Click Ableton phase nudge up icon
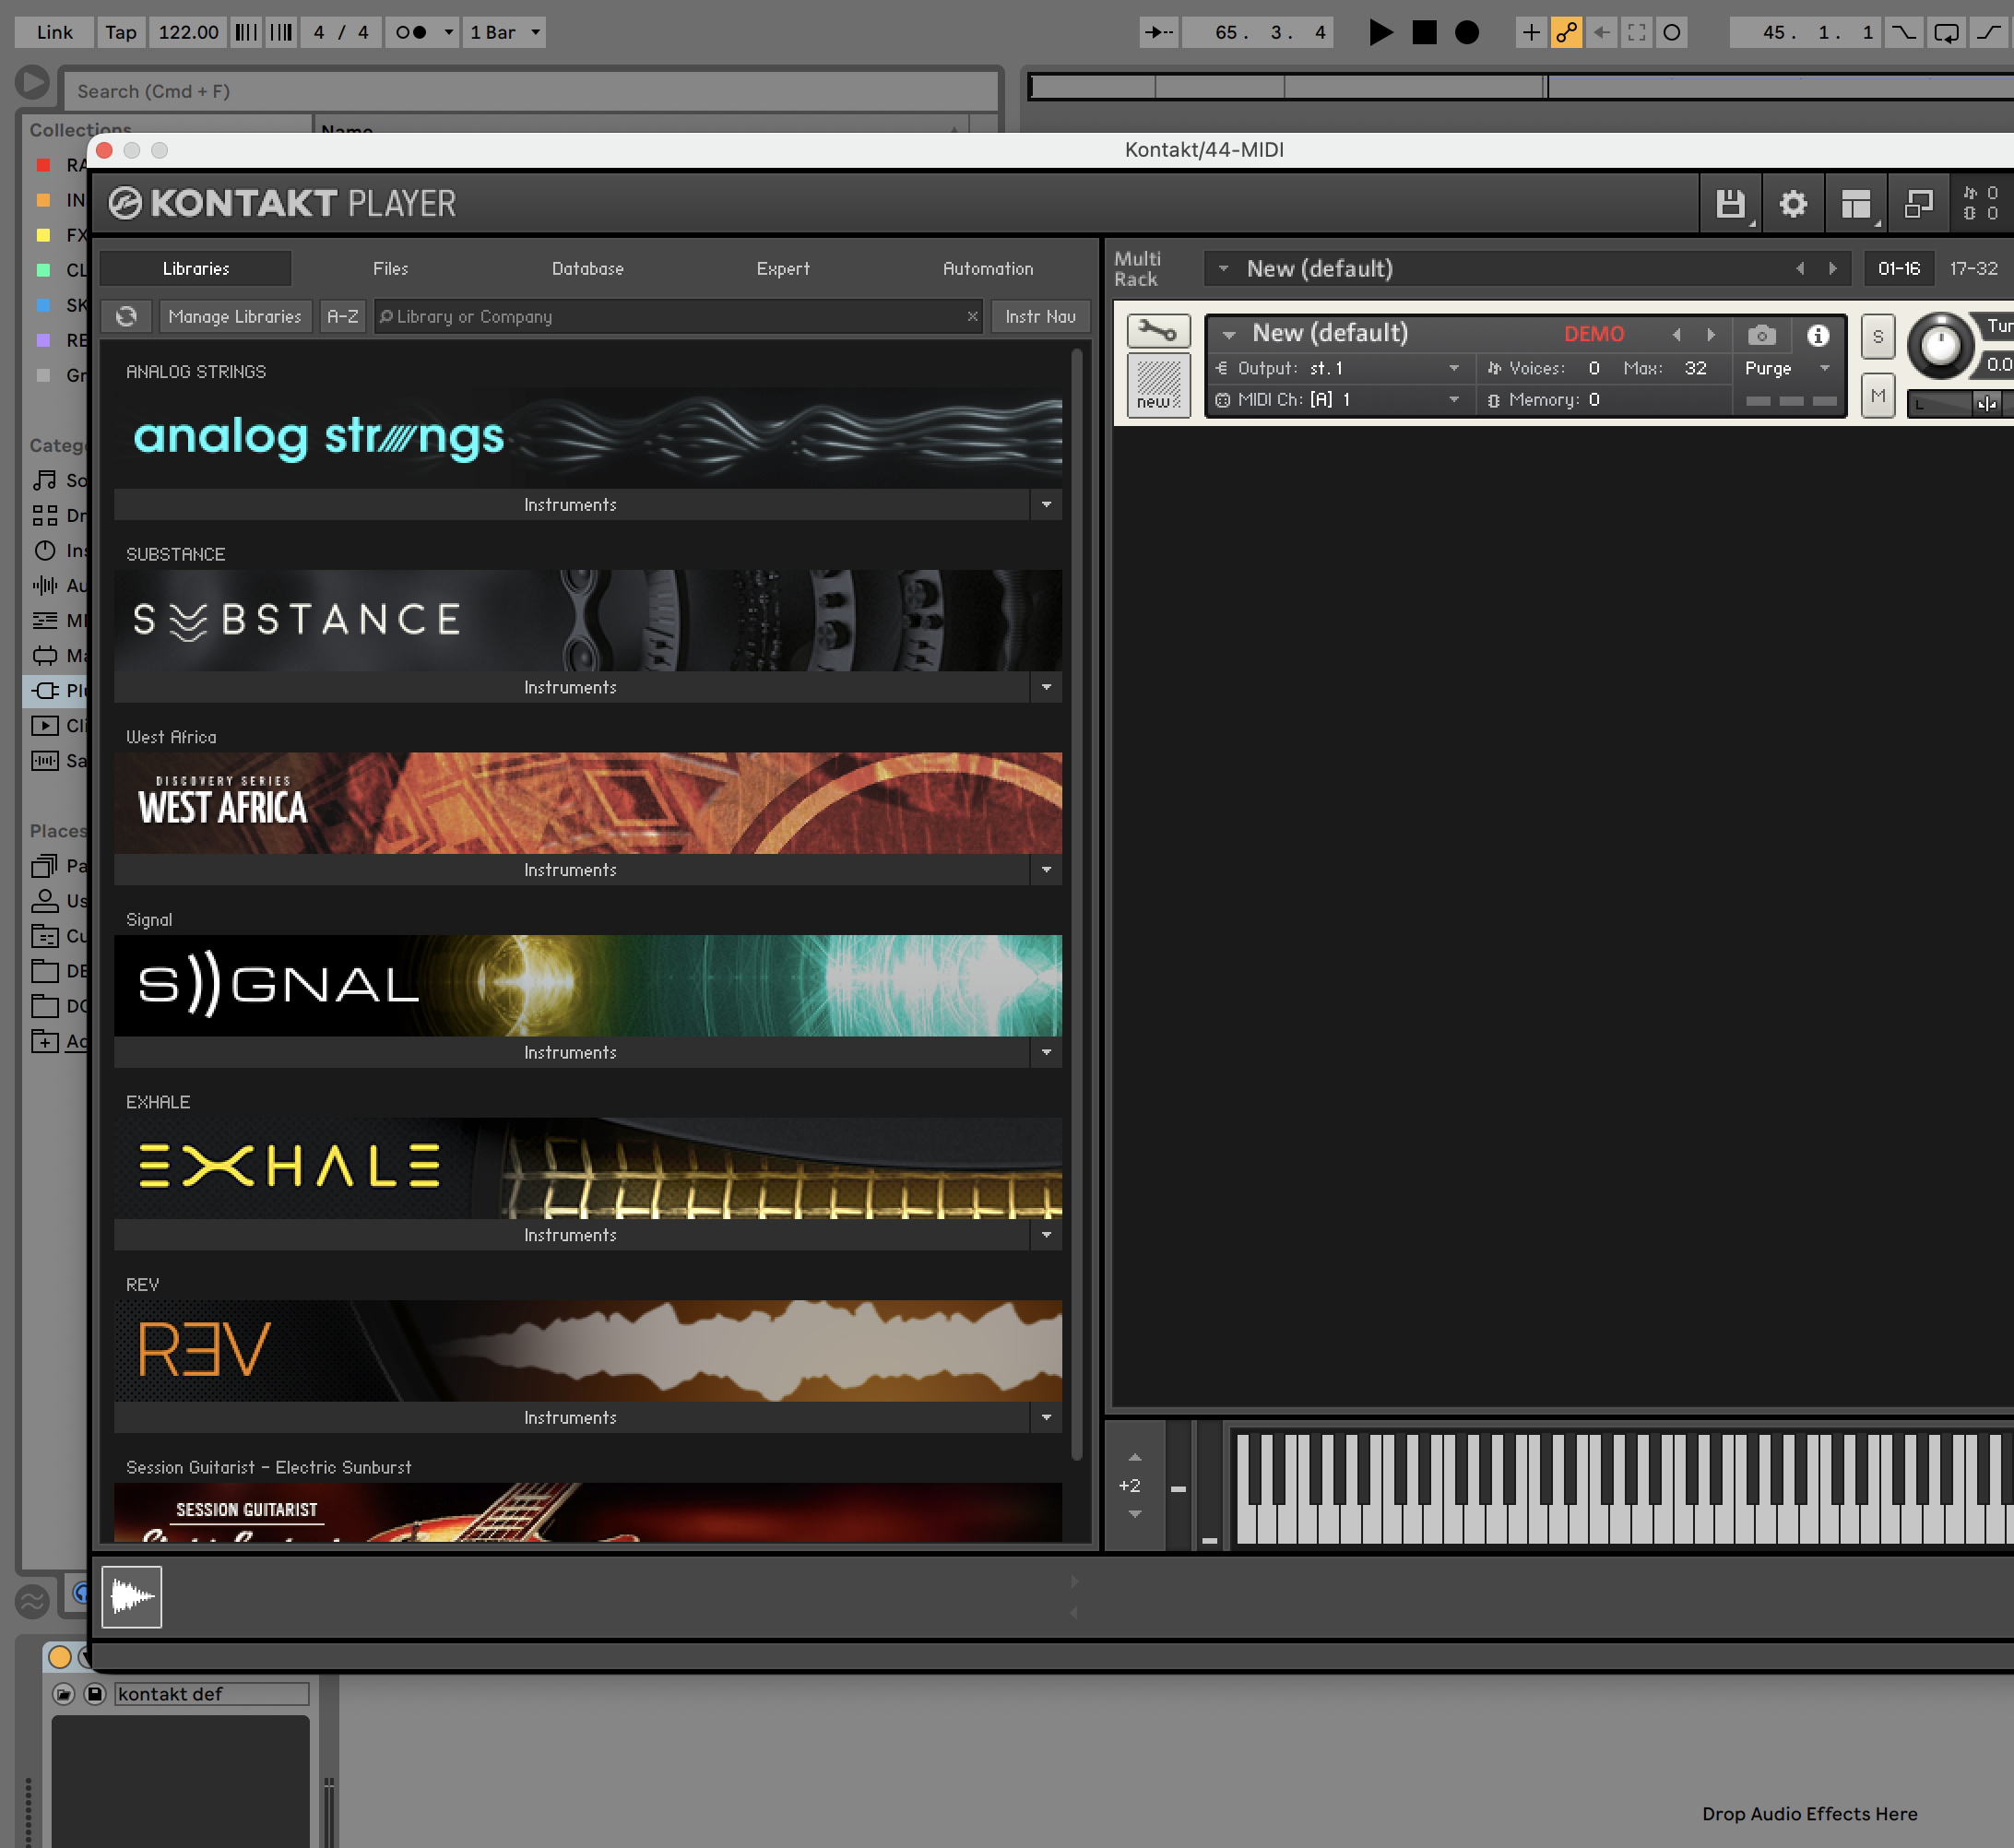The width and height of the screenshot is (2014, 1848). click(x=282, y=32)
